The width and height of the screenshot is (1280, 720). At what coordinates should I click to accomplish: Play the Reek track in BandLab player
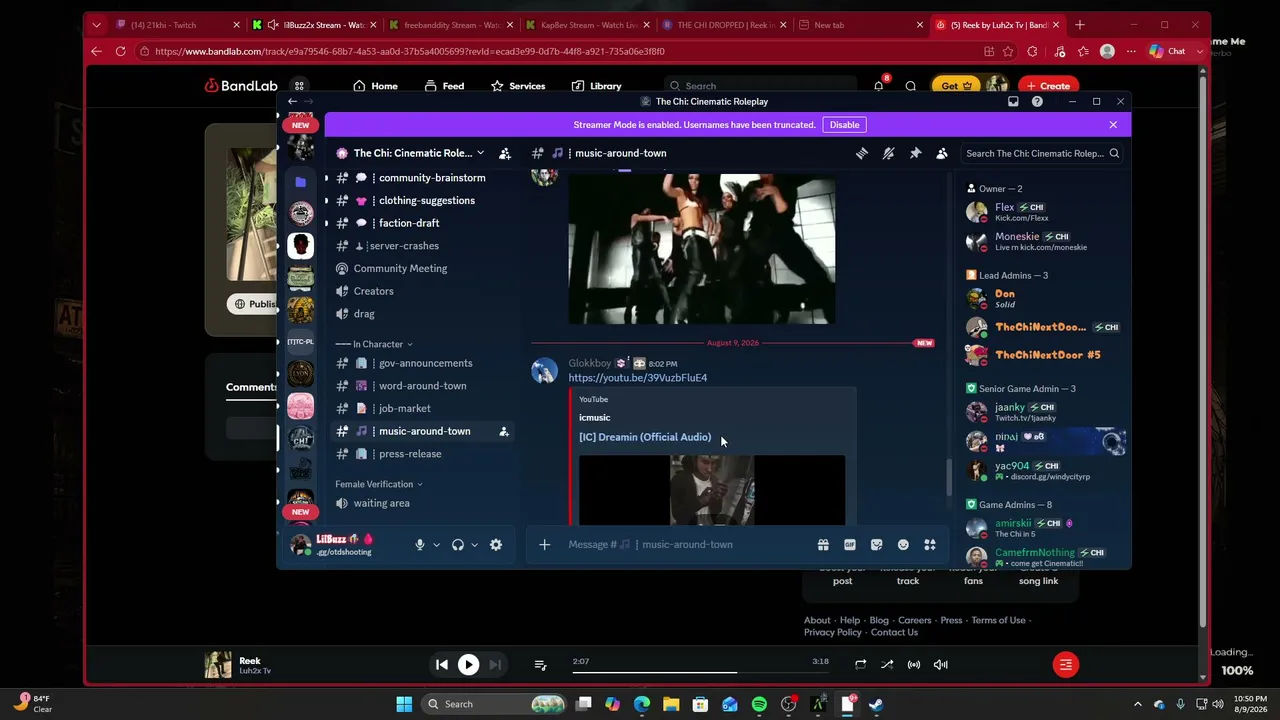[x=468, y=665]
